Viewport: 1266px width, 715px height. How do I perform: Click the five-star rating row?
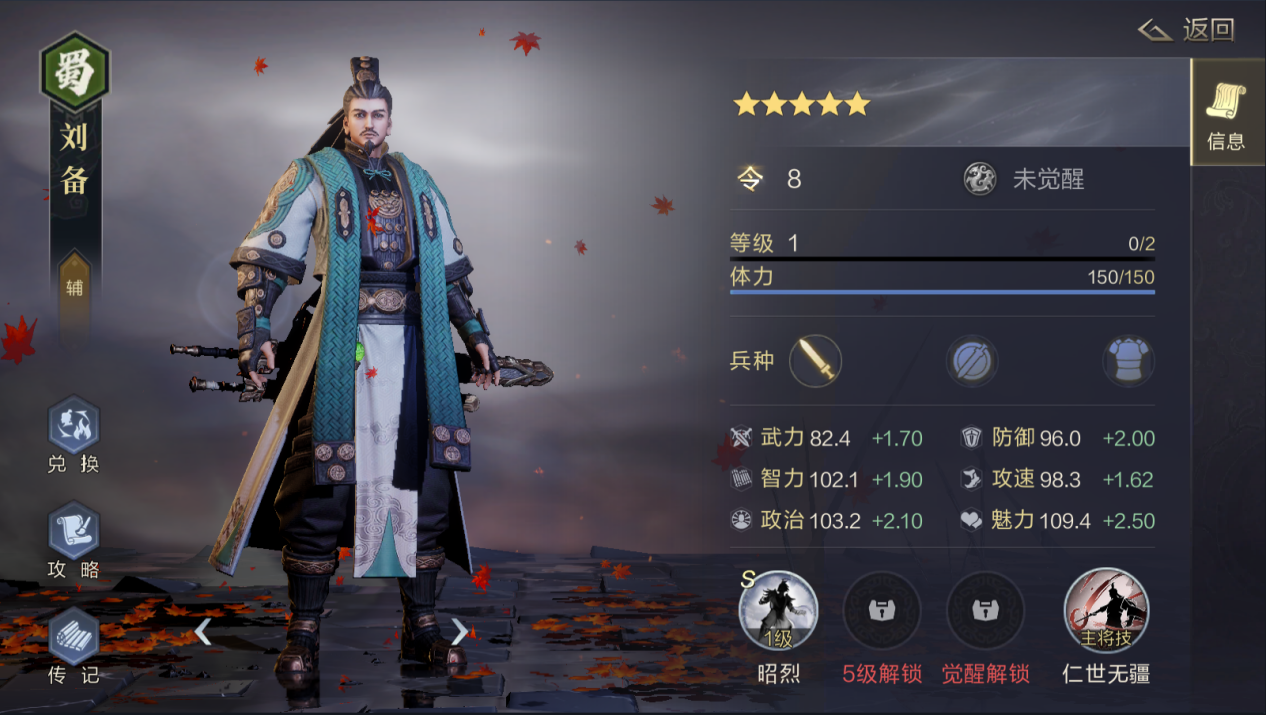tap(802, 104)
